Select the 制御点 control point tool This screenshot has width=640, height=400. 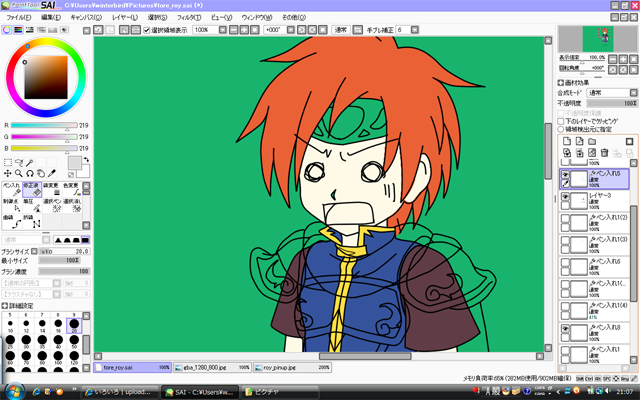[x=11, y=205]
